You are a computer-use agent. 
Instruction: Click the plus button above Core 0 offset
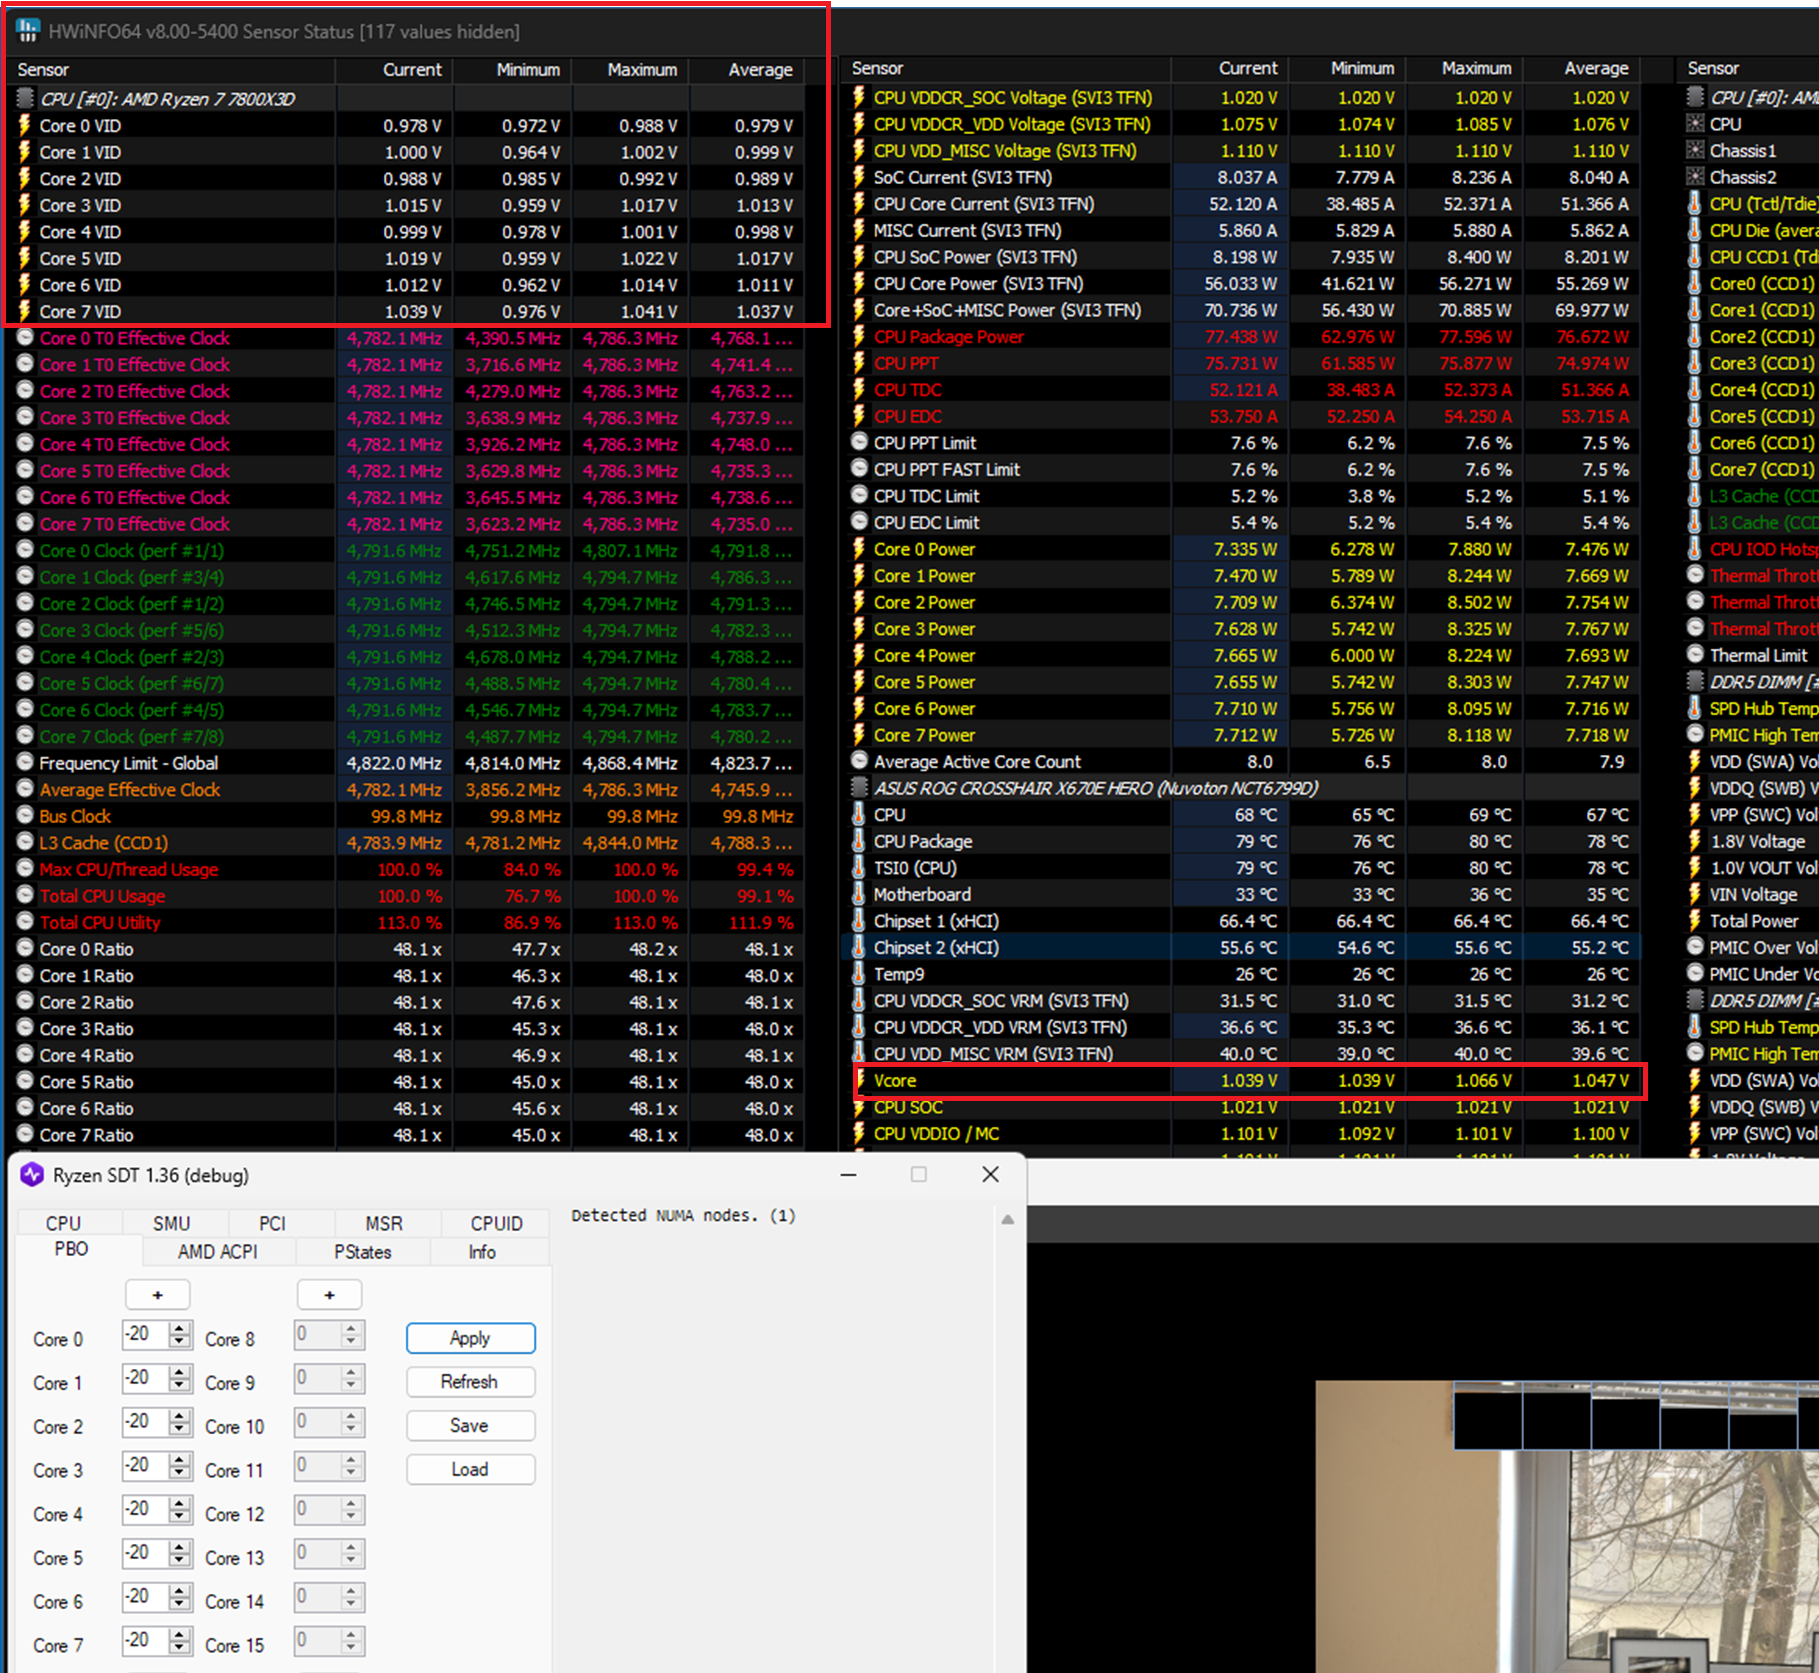click(157, 1295)
